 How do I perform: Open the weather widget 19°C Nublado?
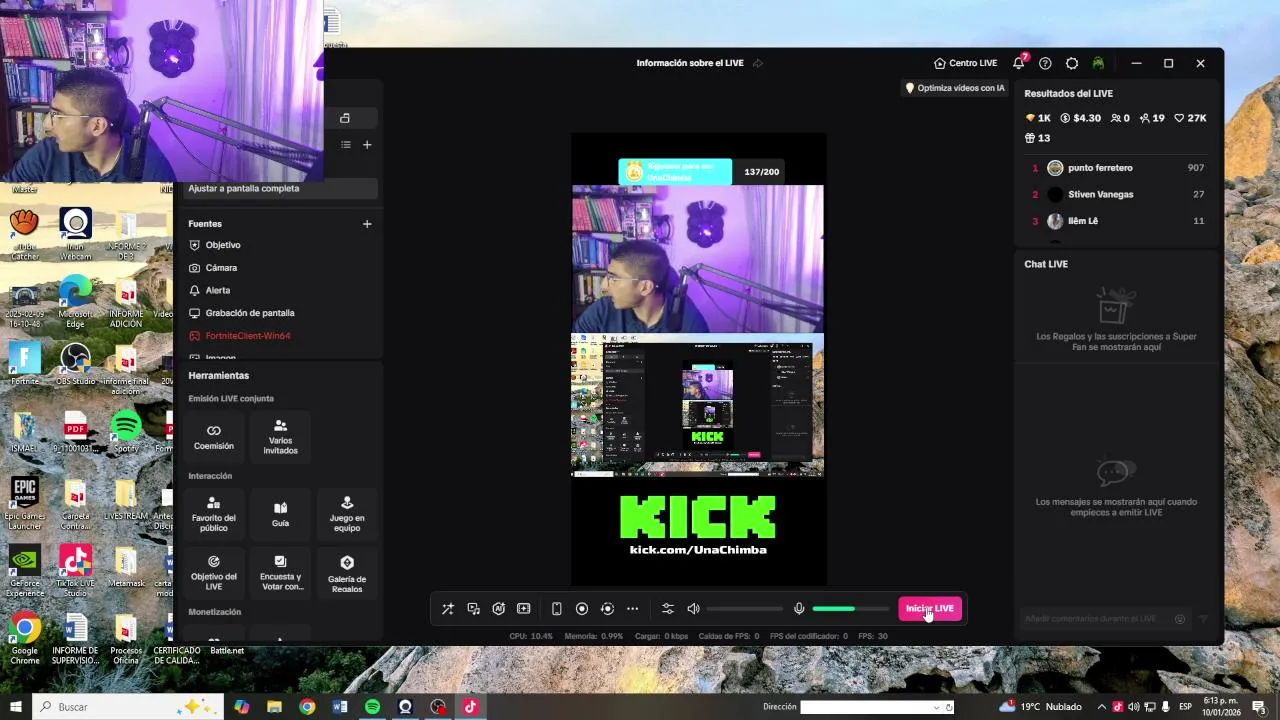(x=1040, y=707)
